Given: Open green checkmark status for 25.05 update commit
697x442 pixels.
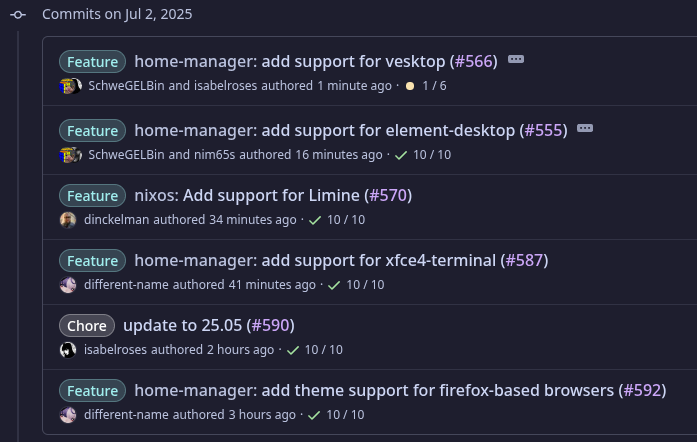Looking at the screenshot, I should tap(293, 350).
